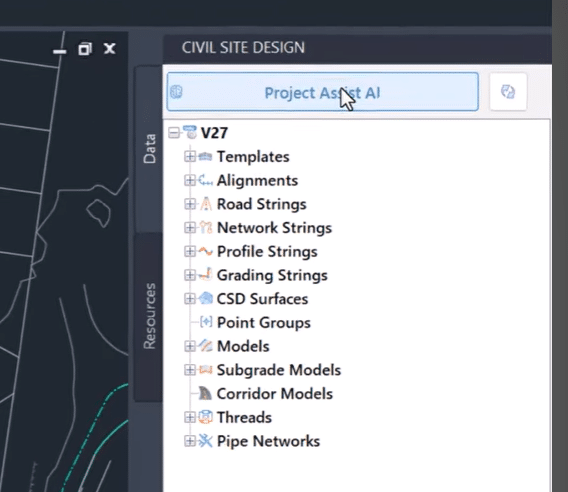This screenshot has height=492, width=568.
Task: Expand the Models node
Action: (x=189, y=346)
